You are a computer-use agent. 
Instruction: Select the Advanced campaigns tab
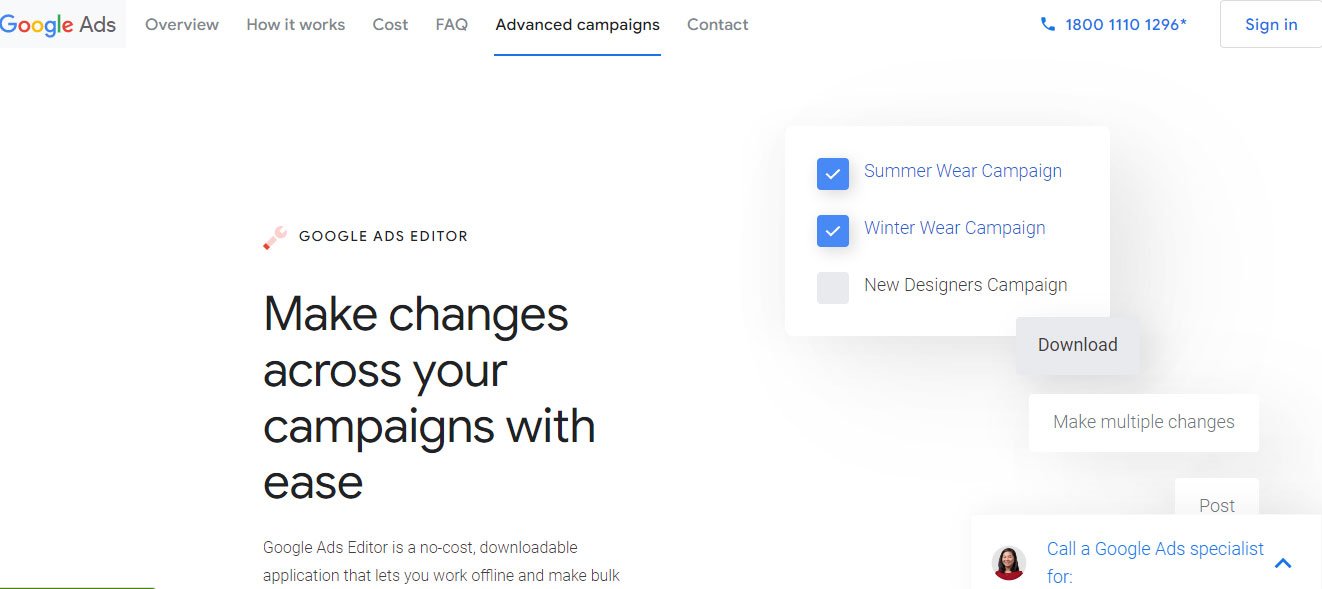577,24
